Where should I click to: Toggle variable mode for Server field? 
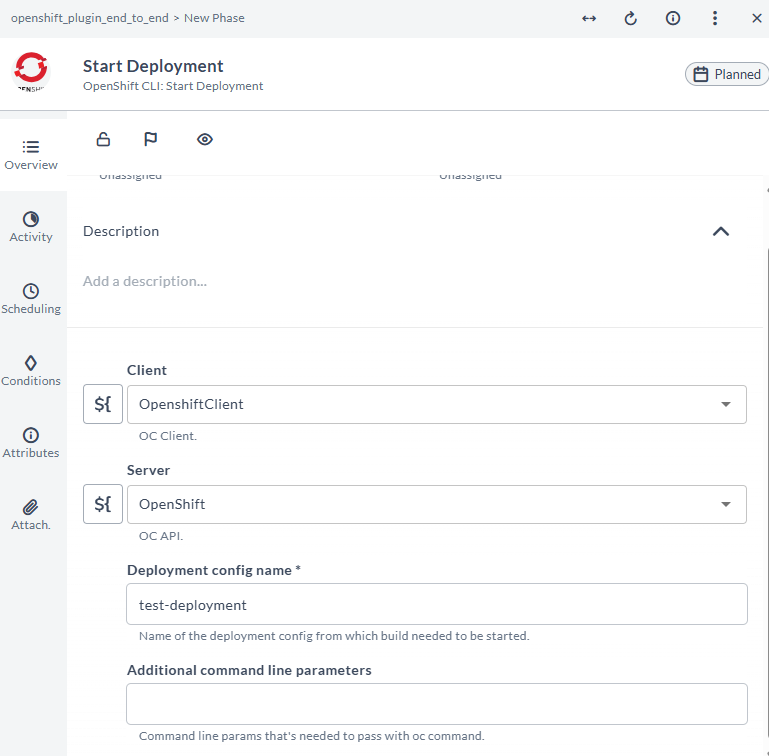point(103,504)
